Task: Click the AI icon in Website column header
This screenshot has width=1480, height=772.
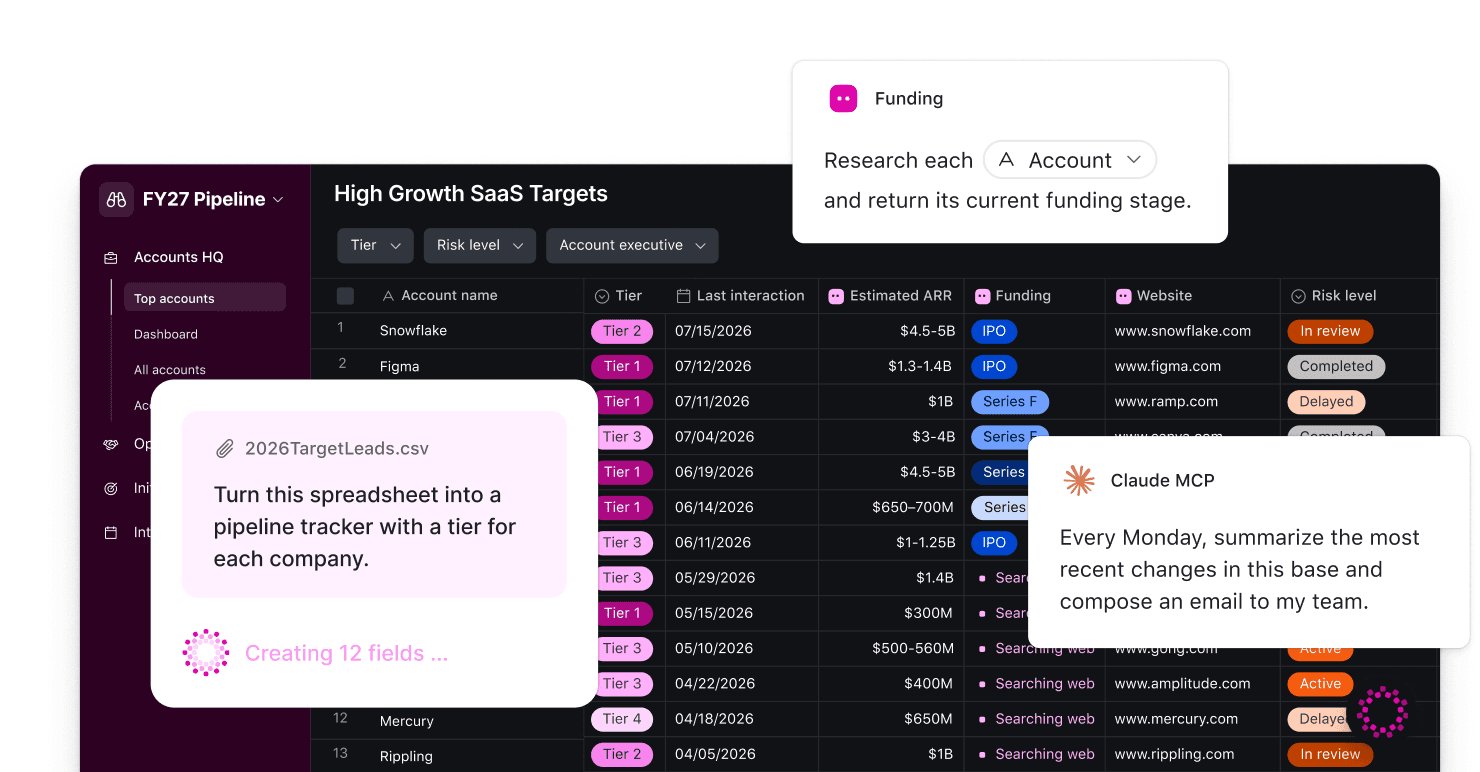Action: coord(1123,296)
